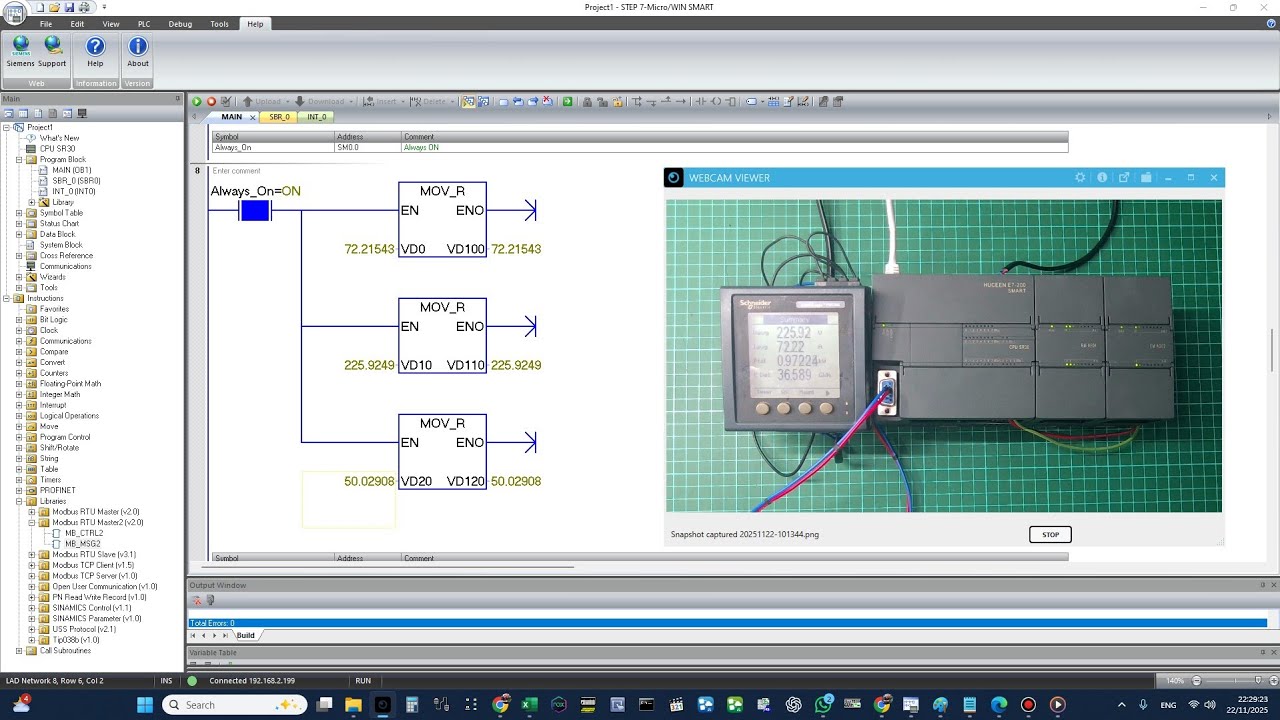Expand the Symbol Table tree node
Screen dimensions: 1280x720
point(19,213)
